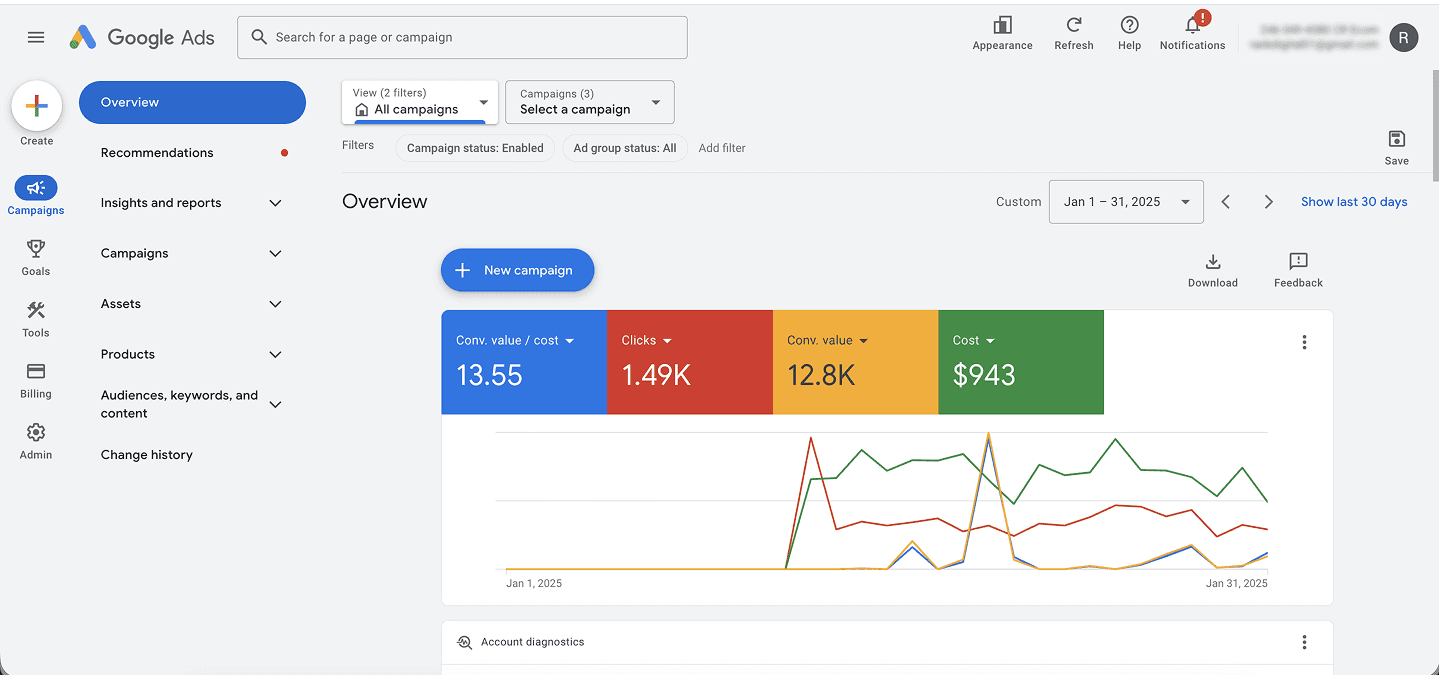Click the Overview page heading

[x=385, y=201]
